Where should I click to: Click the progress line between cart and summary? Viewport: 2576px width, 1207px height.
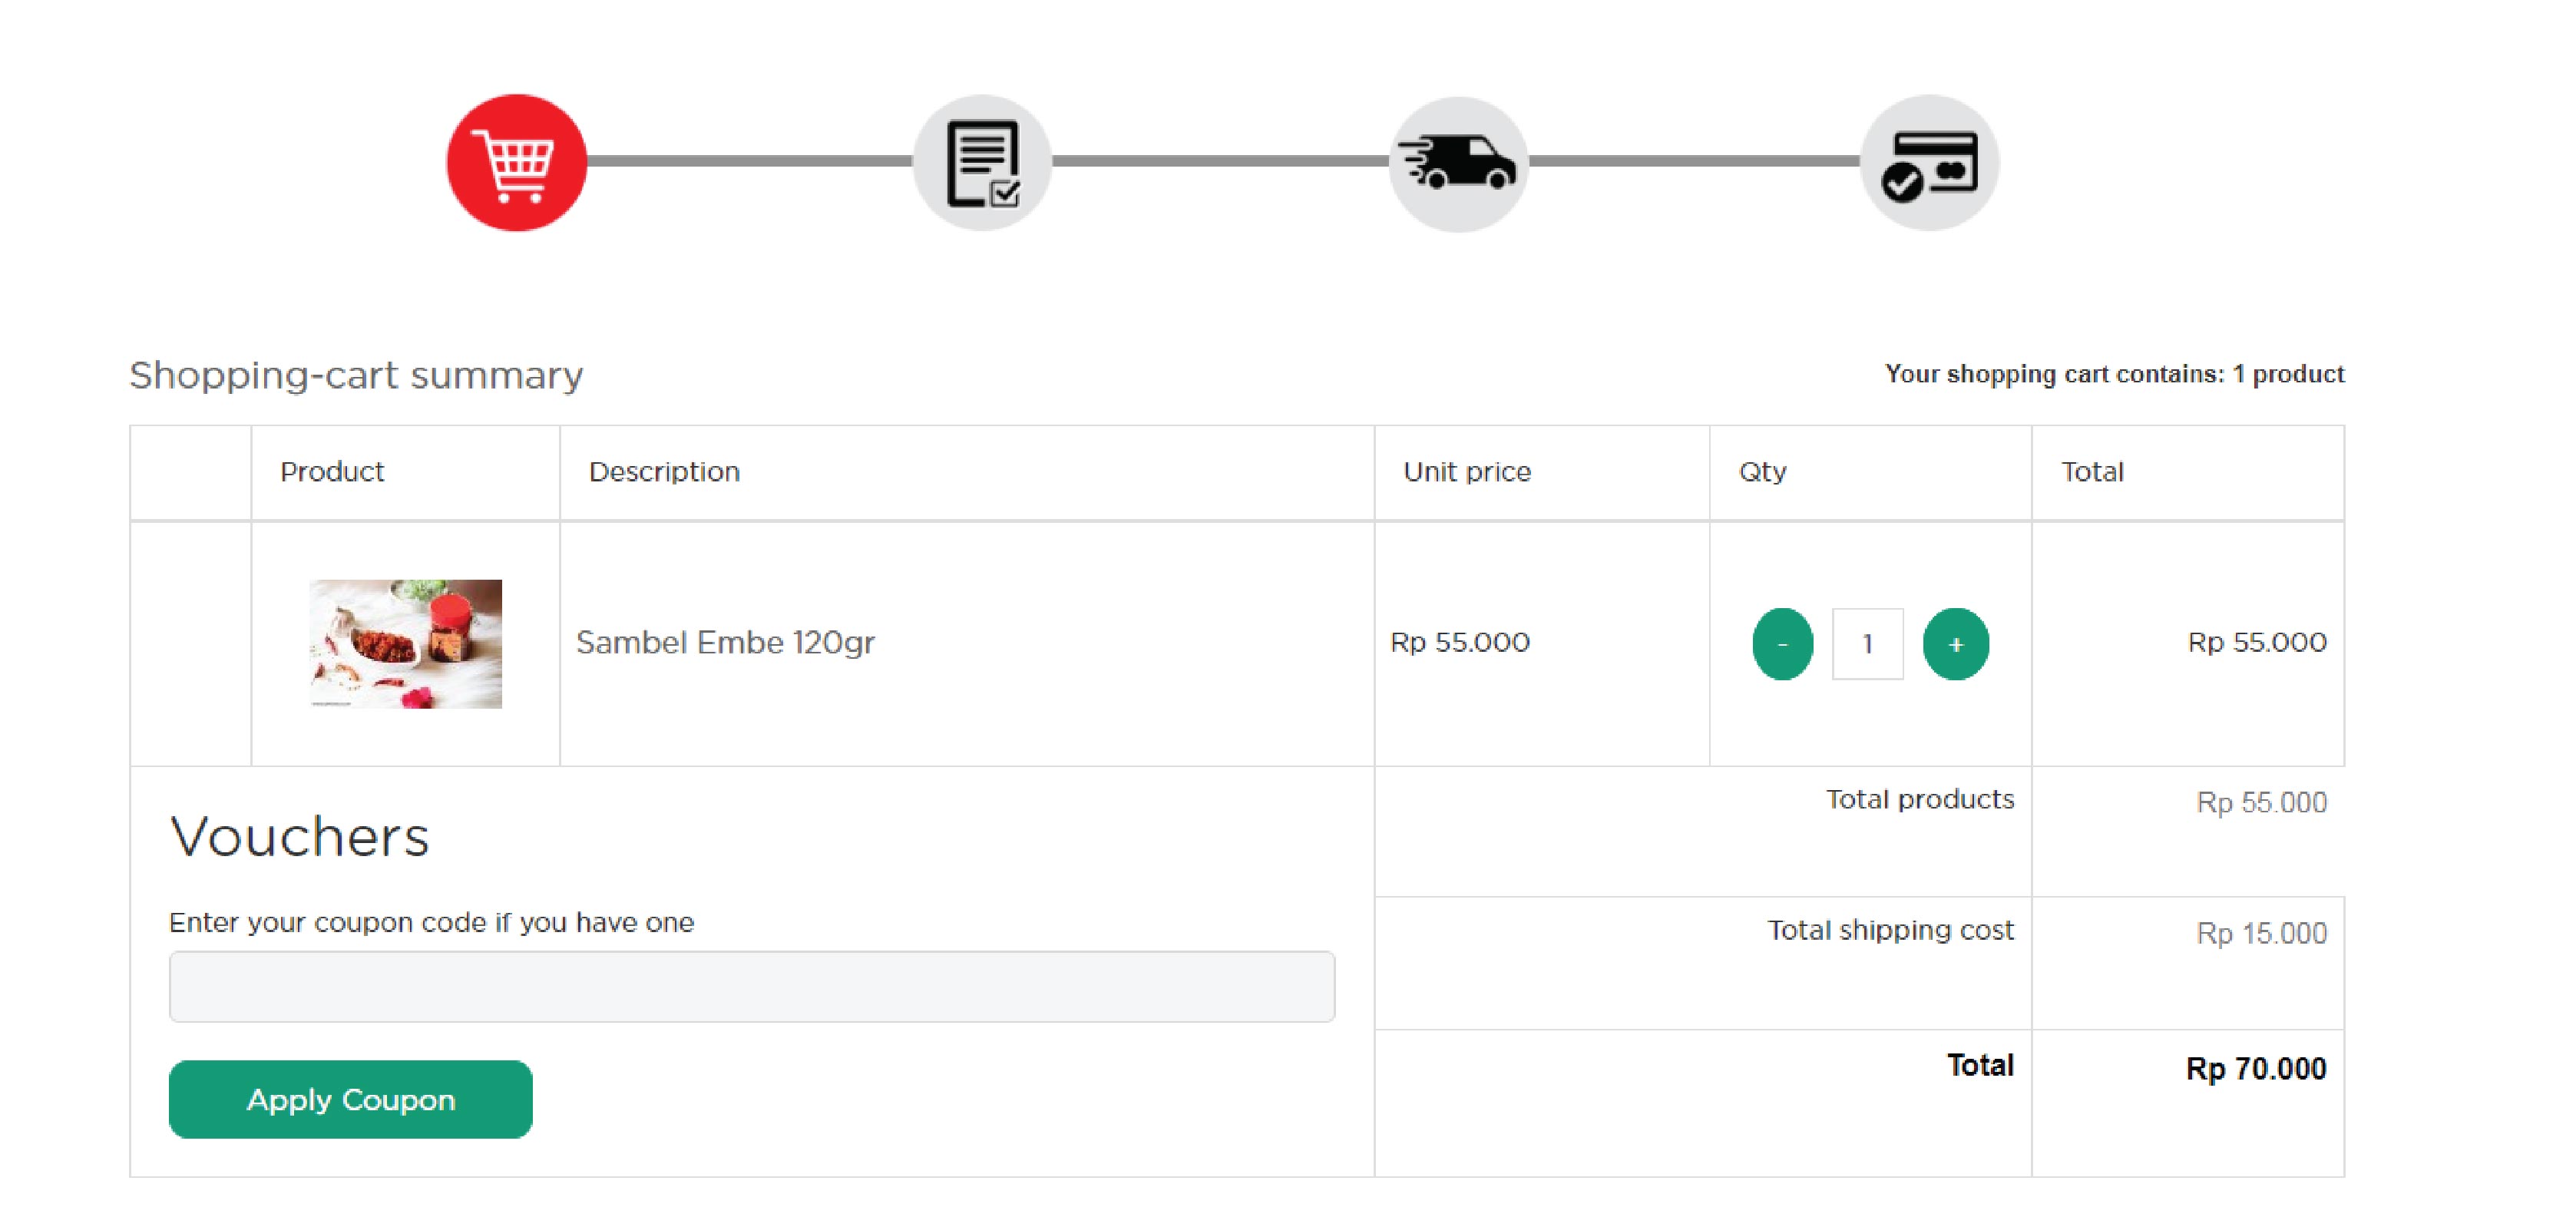tap(749, 161)
